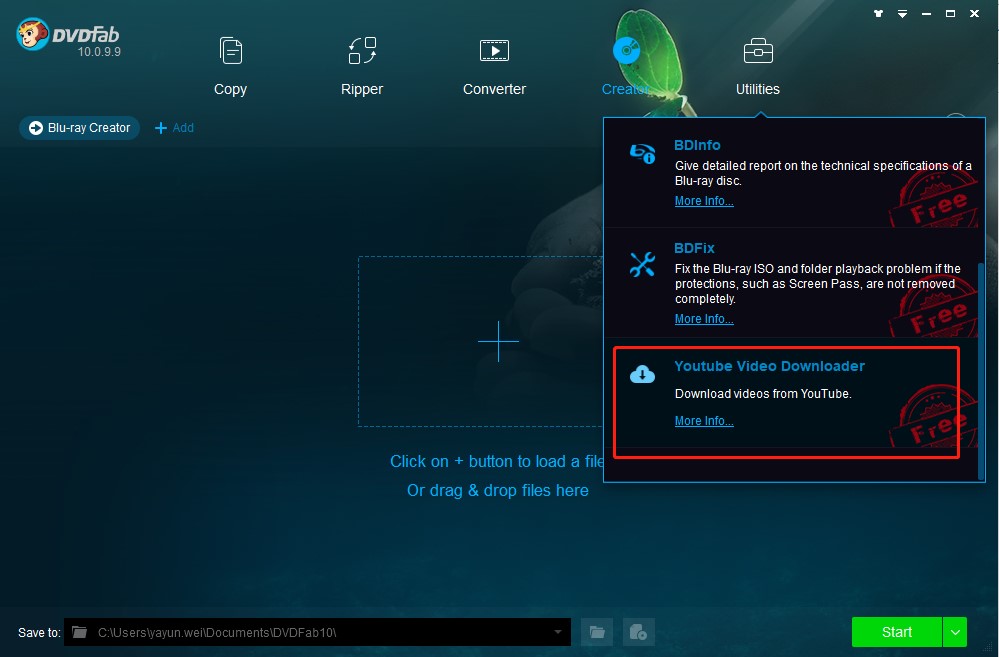
Task: Minimize the DVDFab window
Action: pyautogui.click(x=926, y=13)
